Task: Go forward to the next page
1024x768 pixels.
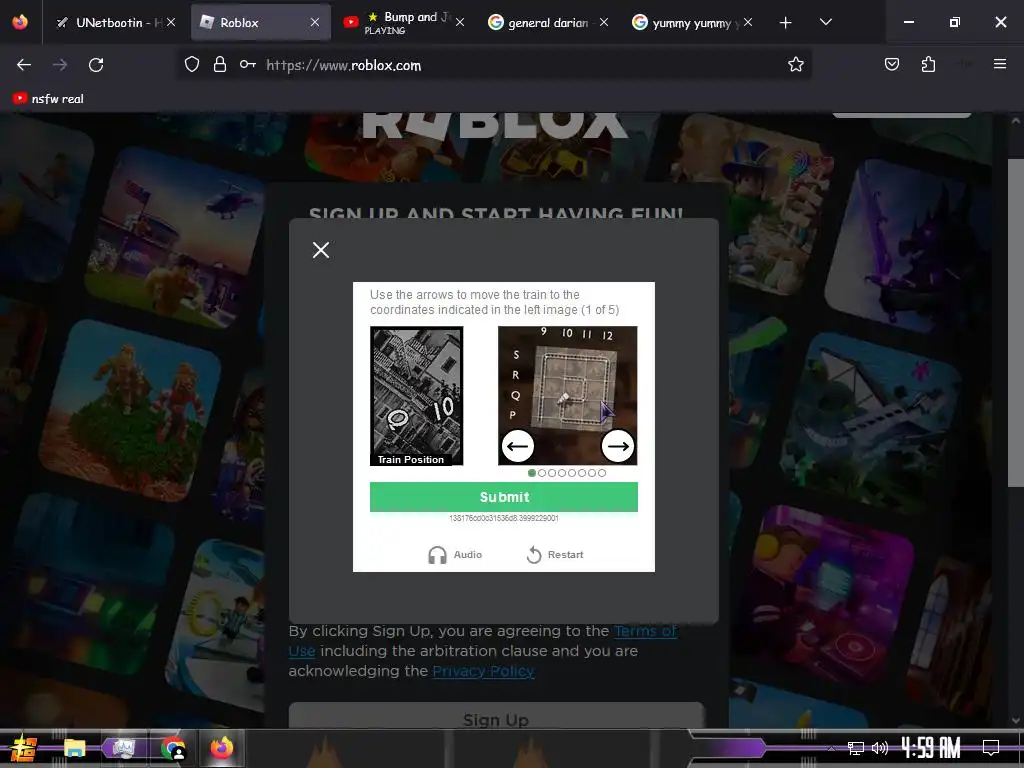Action: tap(60, 65)
